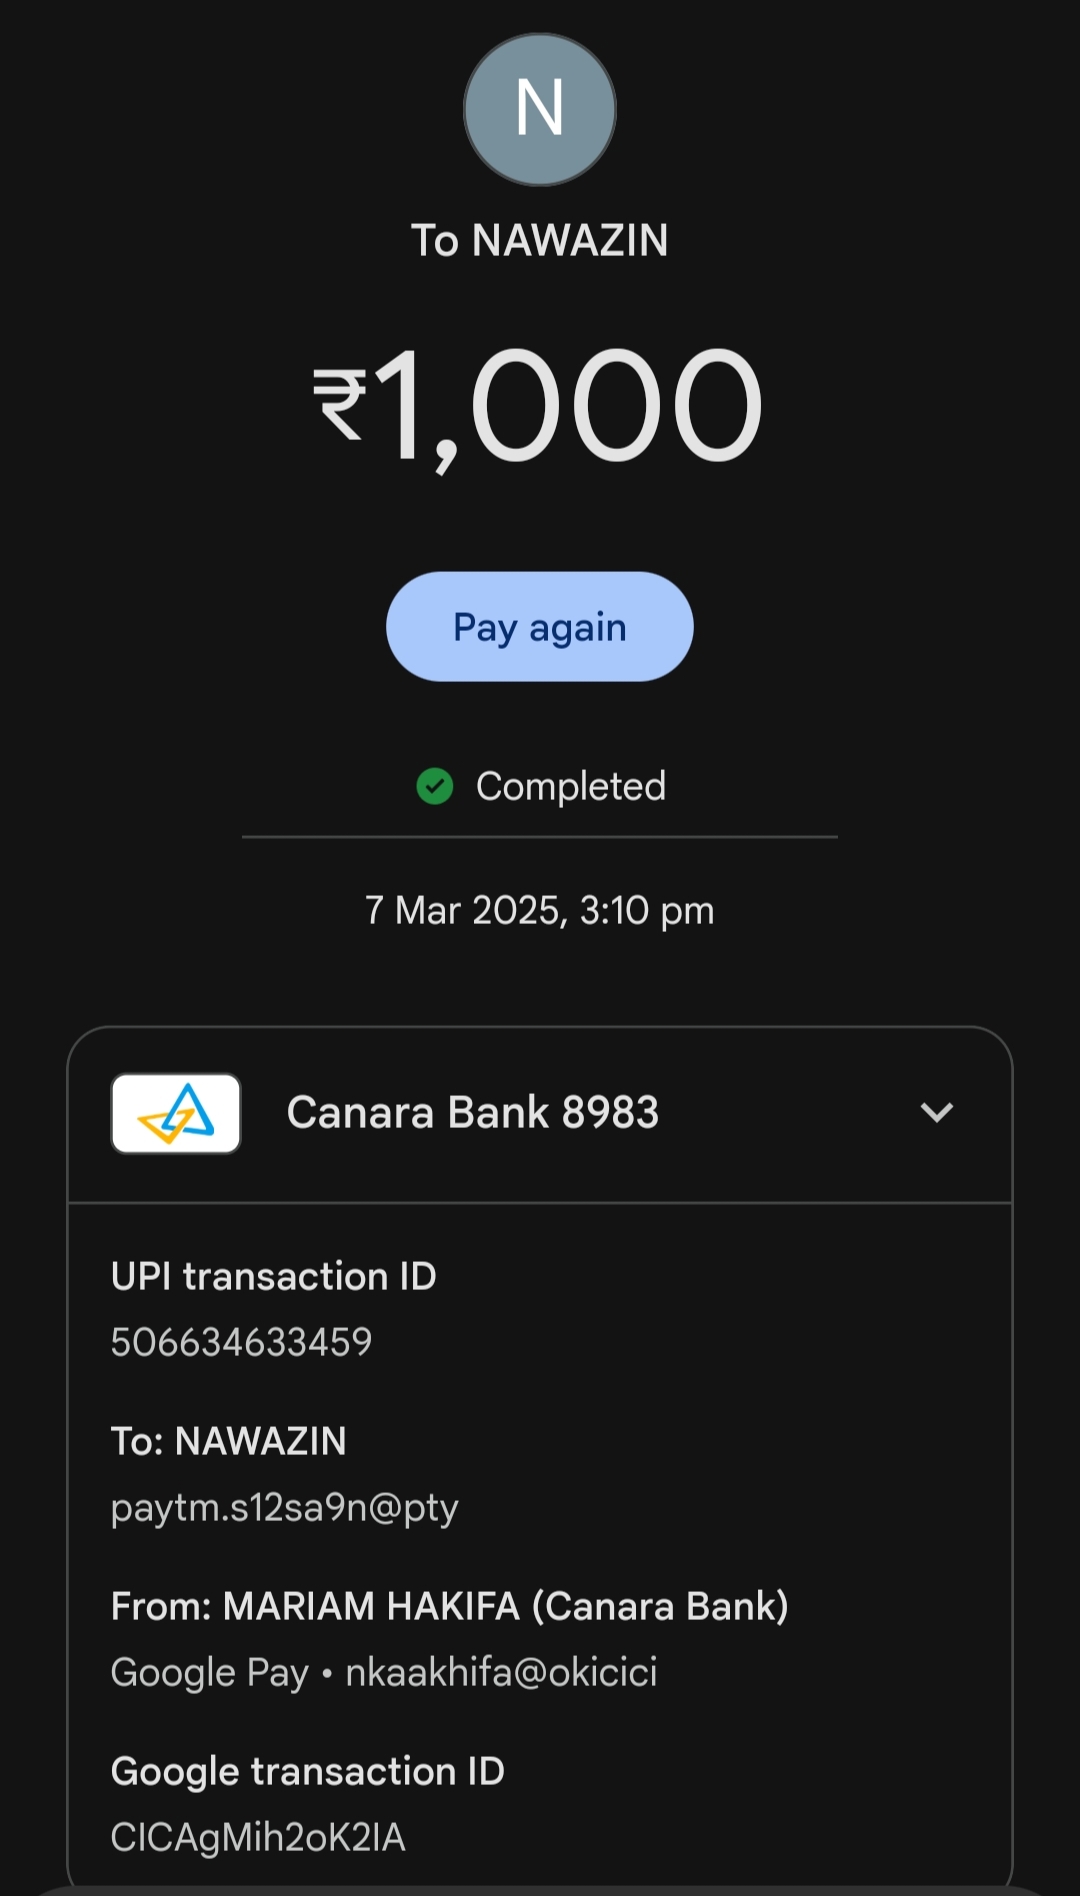Image resolution: width=1080 pixels, height=1896 pixels.
Task: Click the rupee symbol beside the amount
Action: tap(340, 404)
